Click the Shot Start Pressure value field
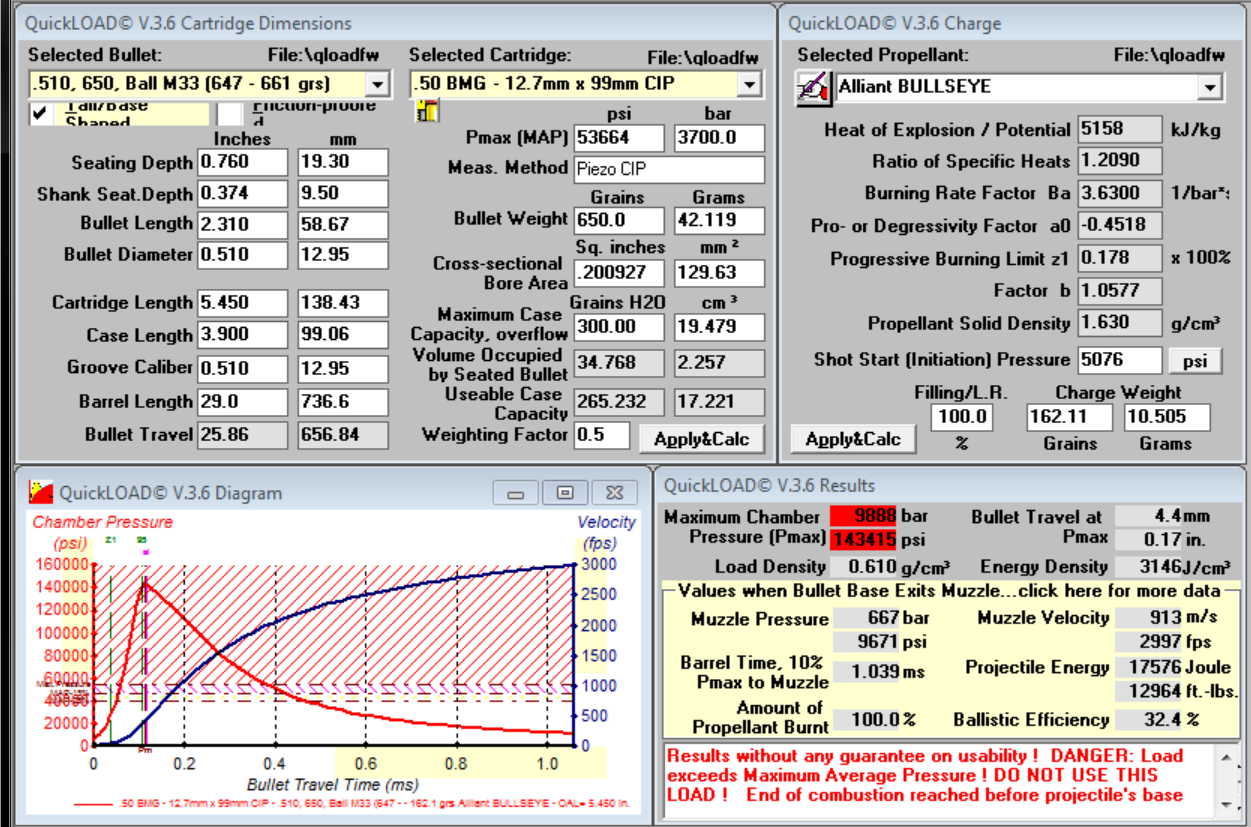The width and height of the screenshot is (1251, 827). tap(1119, 360)
